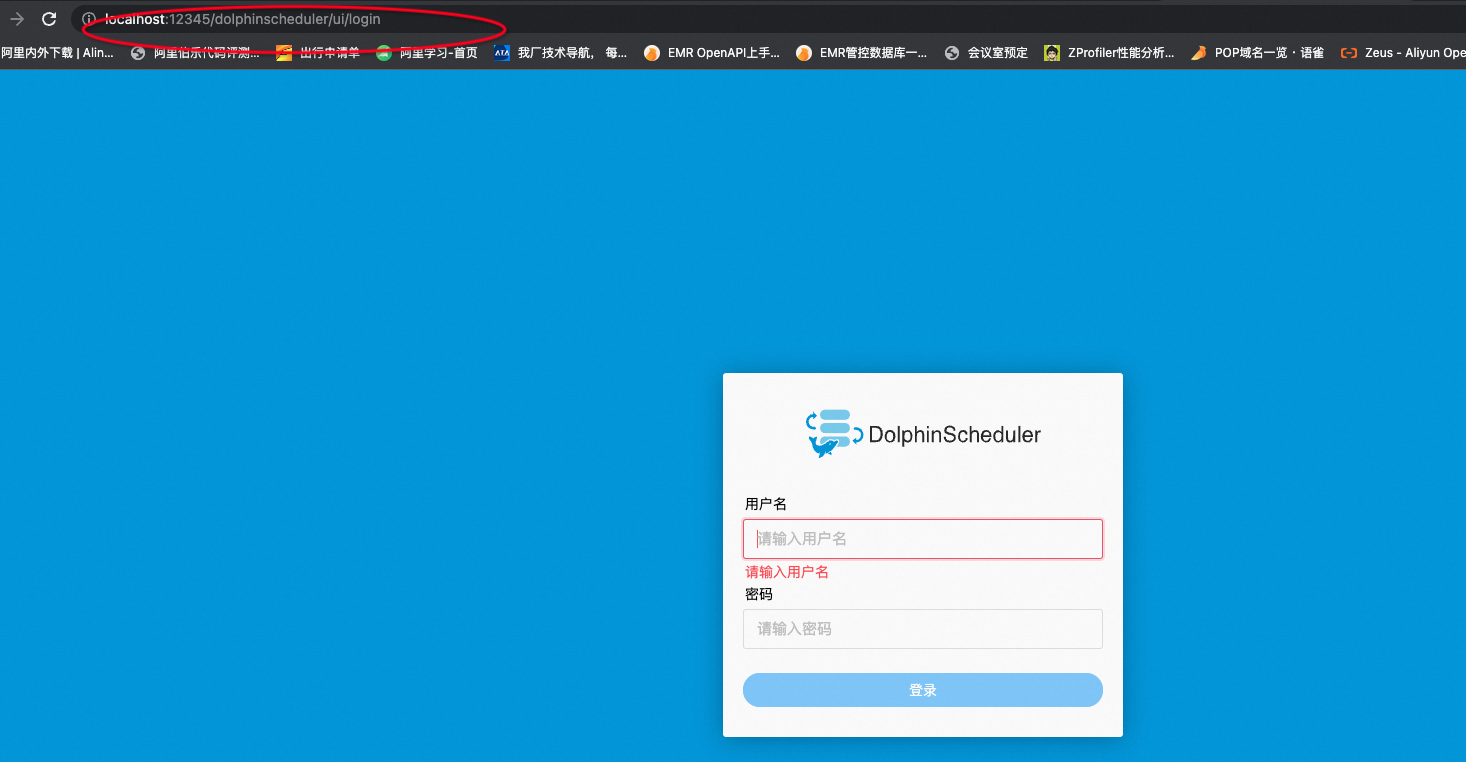
Task: Open the EMR管控数据库 bookmark
Action: pos(864,52)
